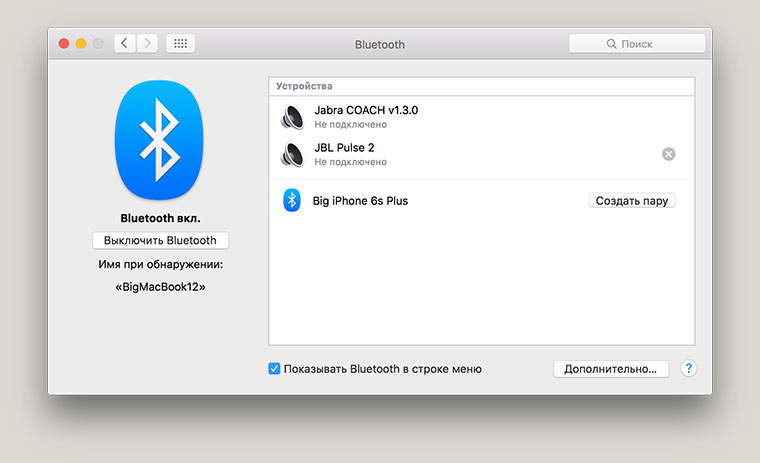The height and width of the screenshot is (463, 760).
Task: Click the Bluetooth вкл. status label
Action: click(160, 218)
